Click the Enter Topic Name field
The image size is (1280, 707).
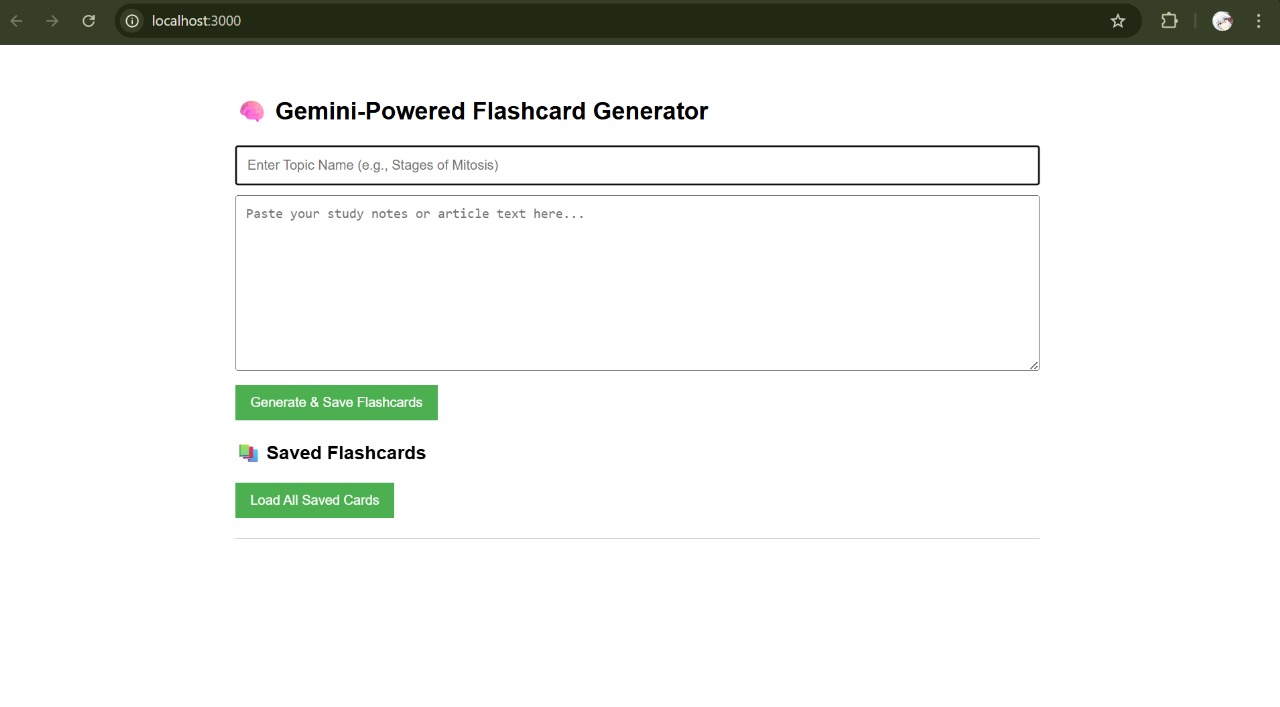click(x=637, y=165)
